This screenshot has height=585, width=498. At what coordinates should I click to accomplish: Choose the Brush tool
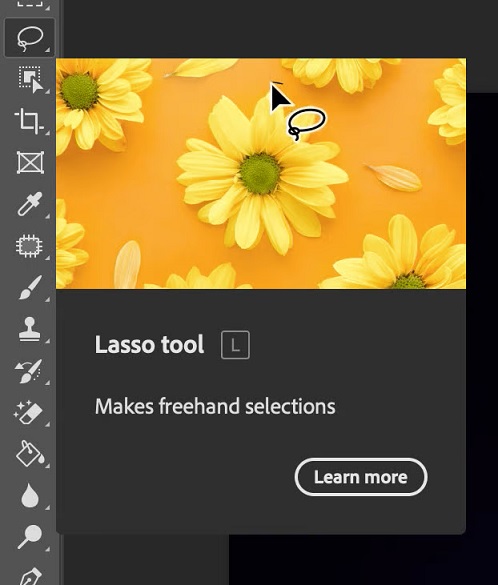pos(30,287)
